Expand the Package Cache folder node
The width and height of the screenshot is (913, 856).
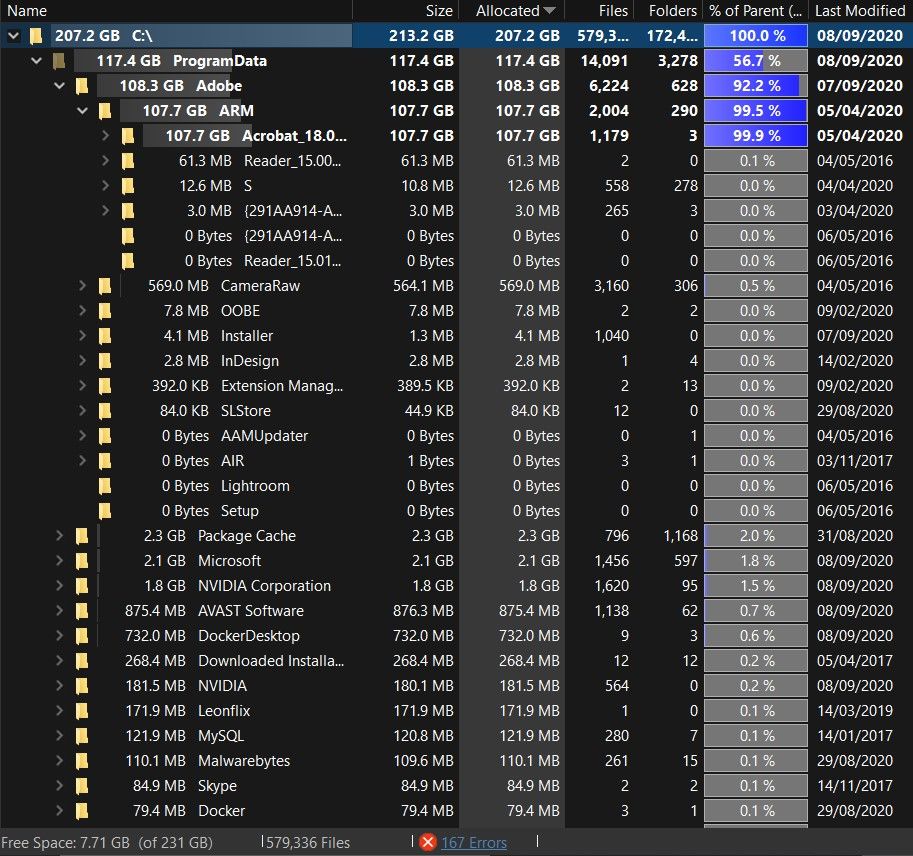59,536
